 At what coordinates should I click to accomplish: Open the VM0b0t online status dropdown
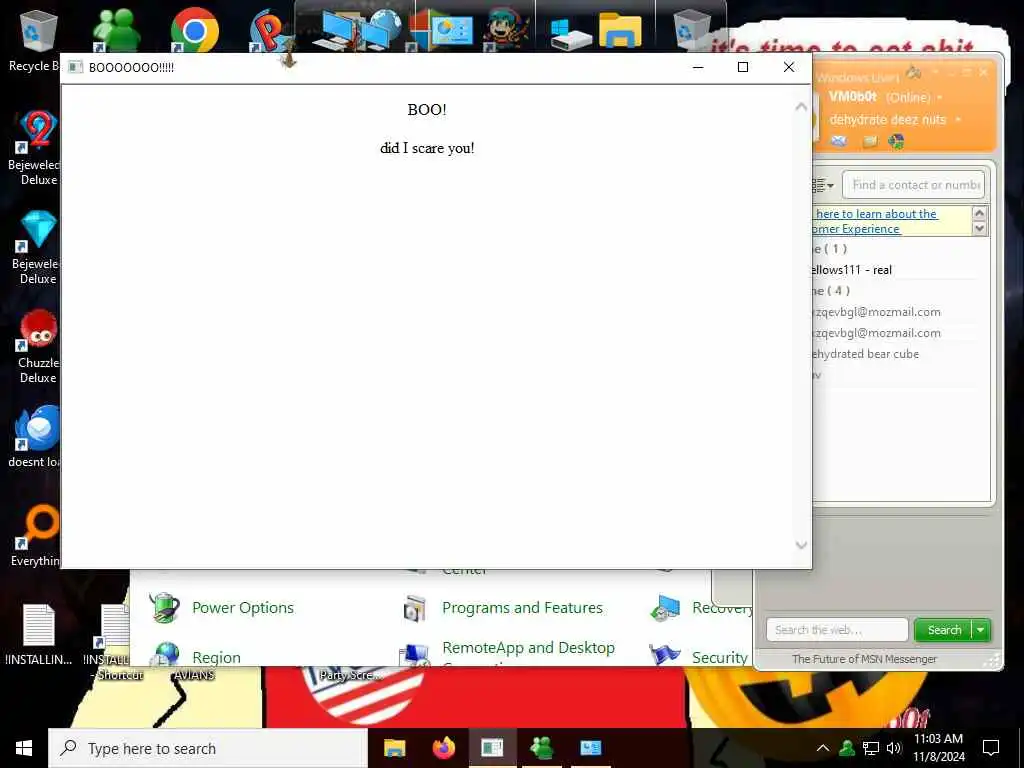click(940, 97)
